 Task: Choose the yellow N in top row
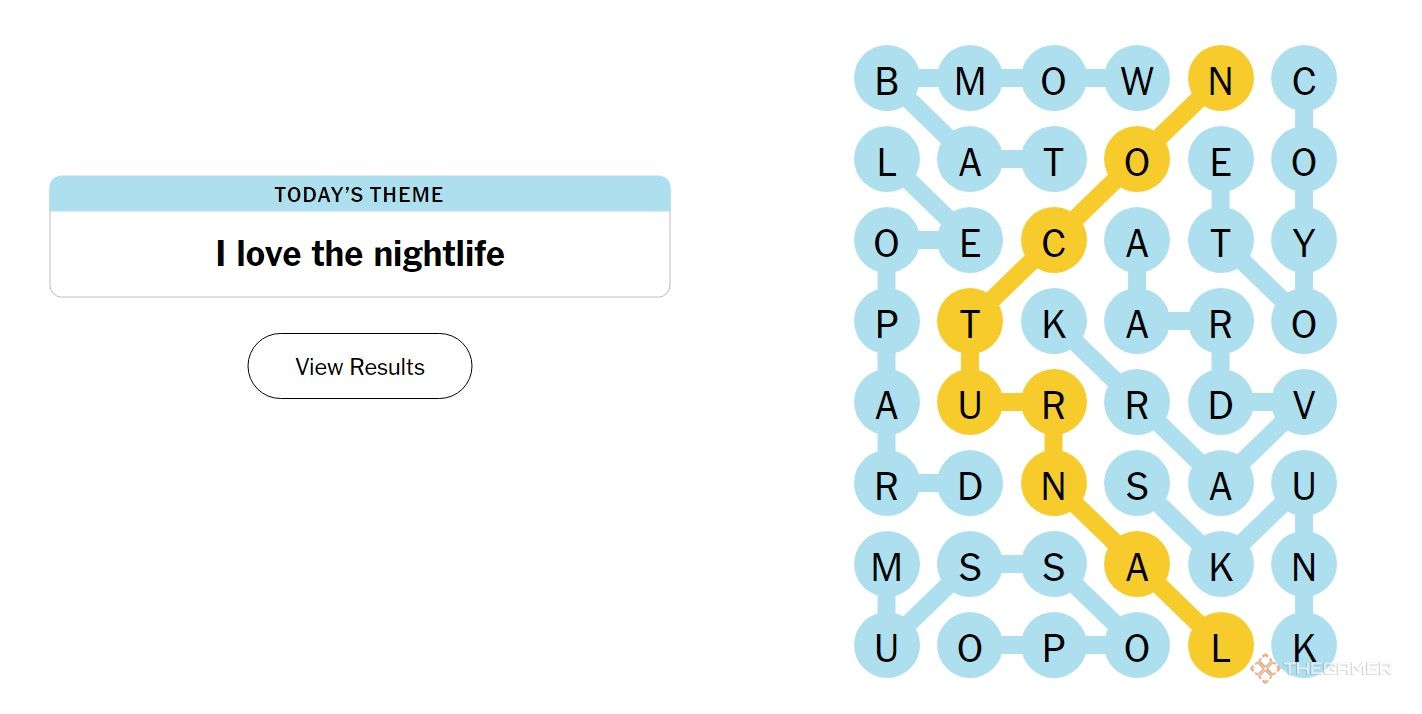[1220, 79]
